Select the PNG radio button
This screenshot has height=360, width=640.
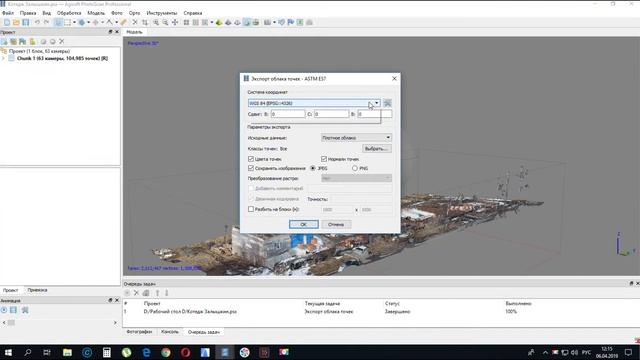[x=355, y=168]
